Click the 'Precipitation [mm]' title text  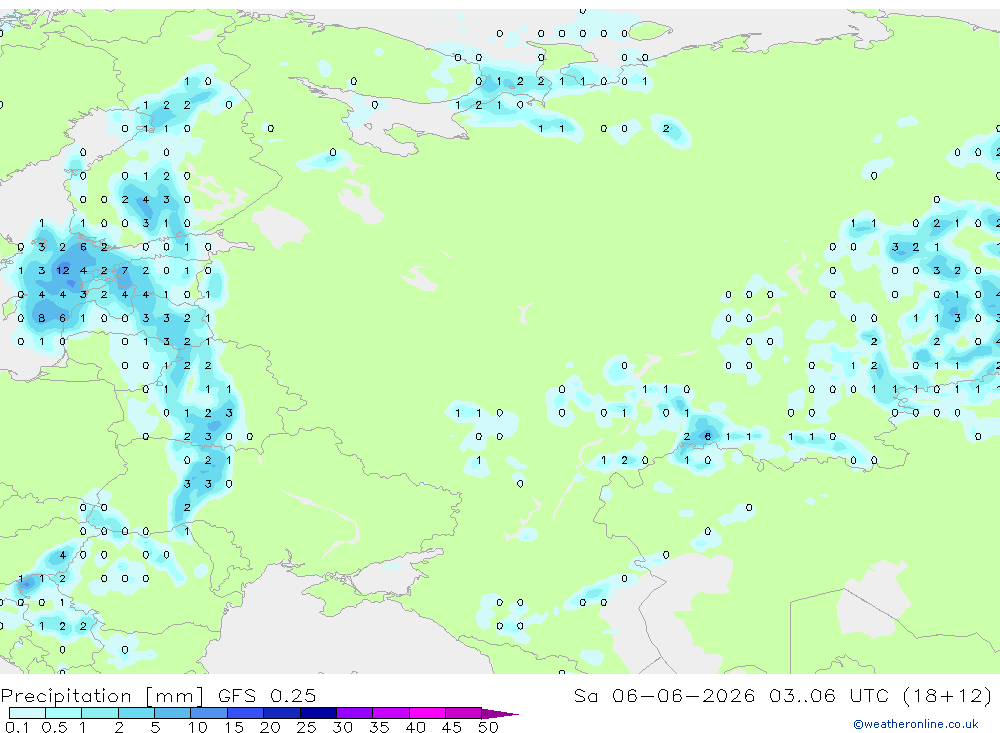[102, 696]
